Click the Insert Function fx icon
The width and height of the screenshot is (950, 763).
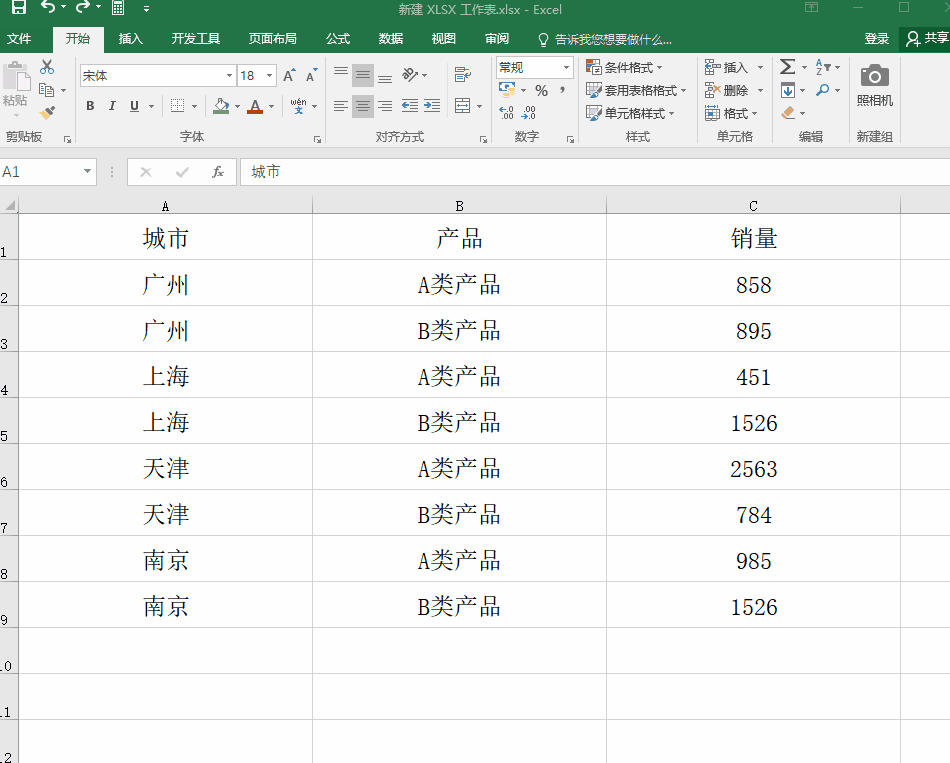pyautogui.click(x=218, y=172)
